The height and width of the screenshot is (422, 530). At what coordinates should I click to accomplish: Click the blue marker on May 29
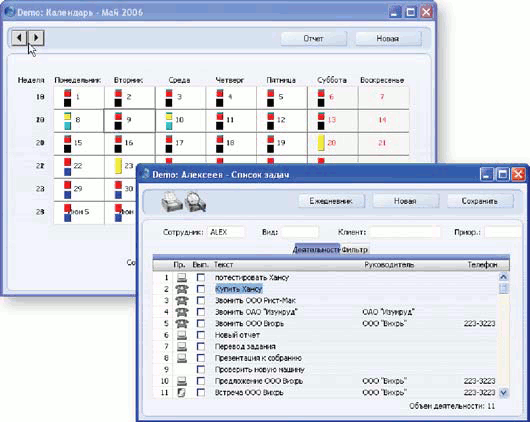[x=68, y=195]
